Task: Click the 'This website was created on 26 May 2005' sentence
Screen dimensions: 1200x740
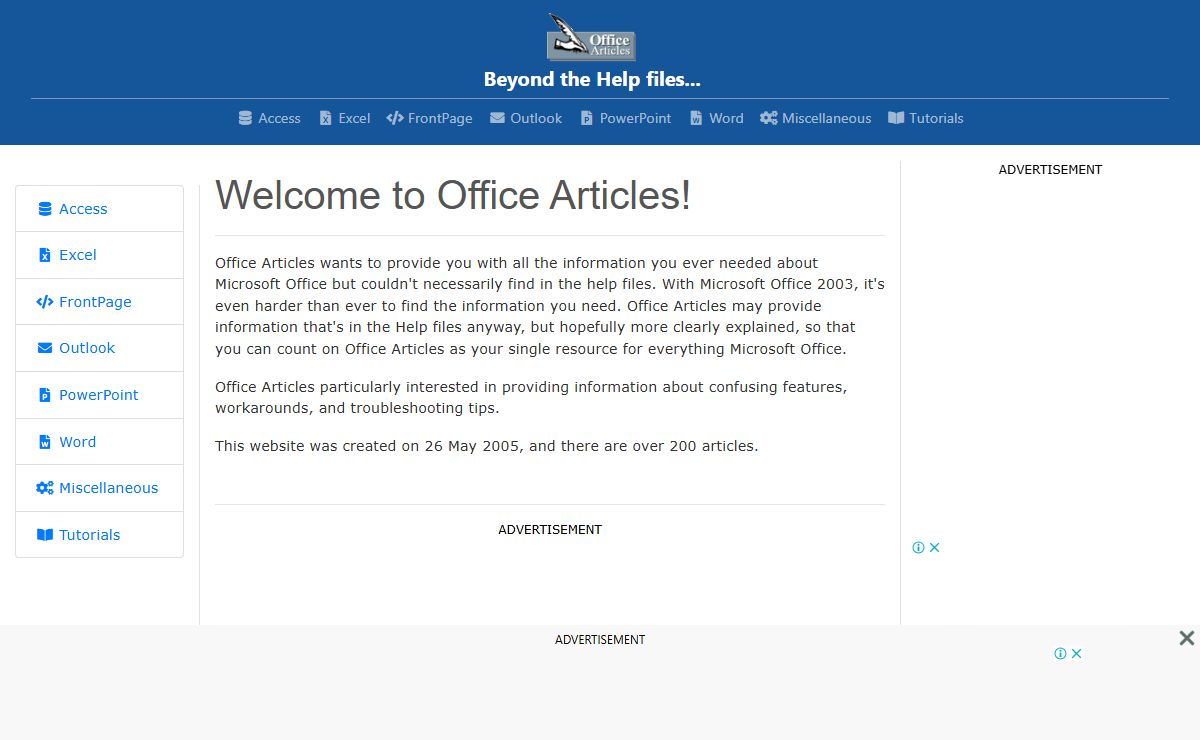Action: pyautogui.click(x=367, y=446)
